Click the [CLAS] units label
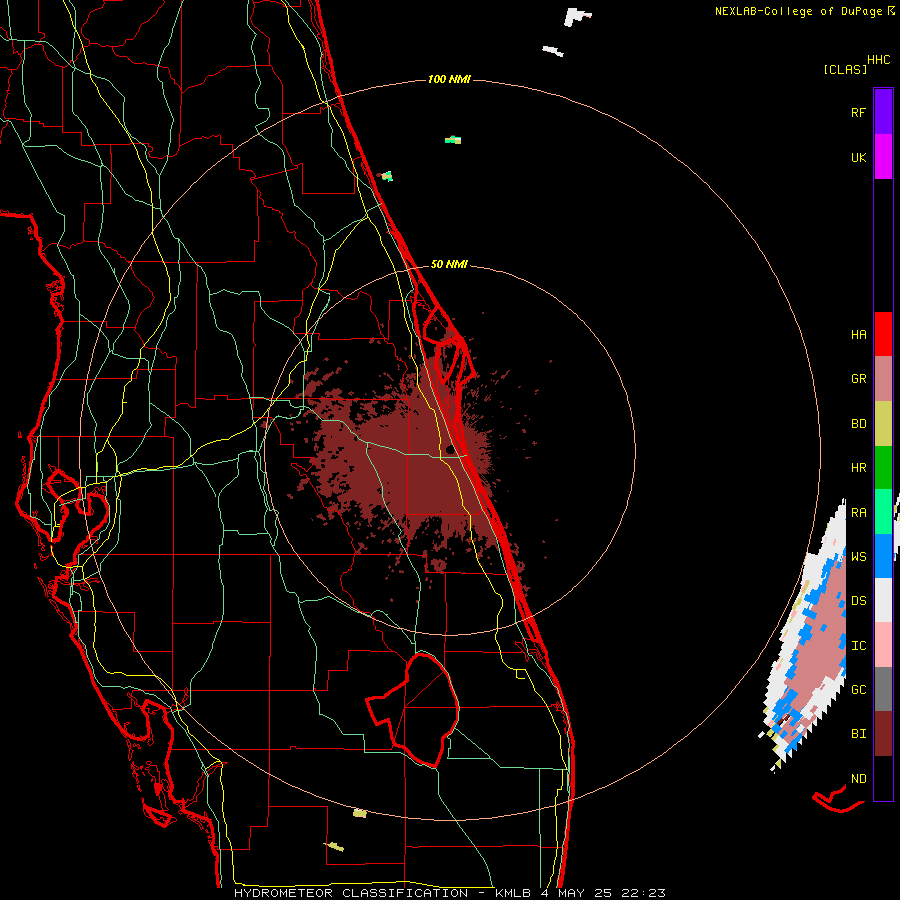The height and width of the screenshot is (900, 900). pos(845,70)
